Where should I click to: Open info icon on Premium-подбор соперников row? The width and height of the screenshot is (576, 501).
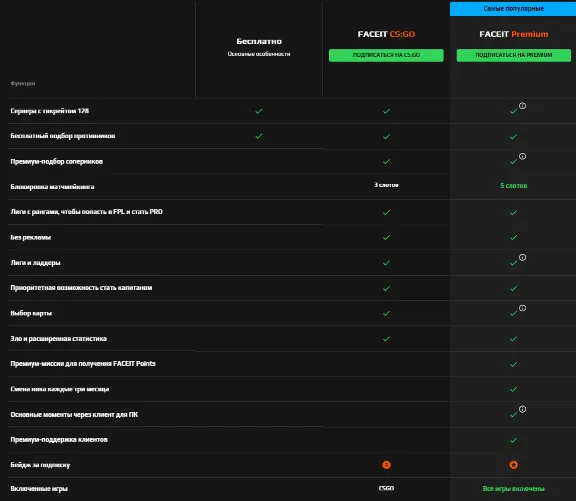(522, 156)
